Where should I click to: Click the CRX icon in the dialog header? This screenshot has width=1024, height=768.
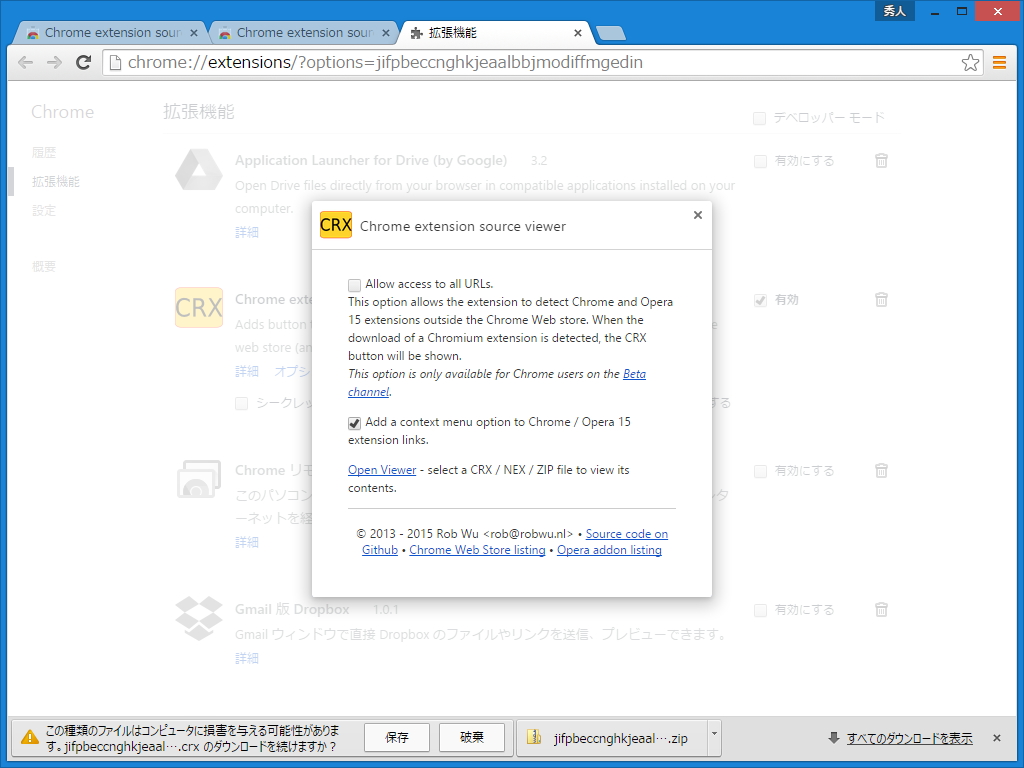(335, 225)
